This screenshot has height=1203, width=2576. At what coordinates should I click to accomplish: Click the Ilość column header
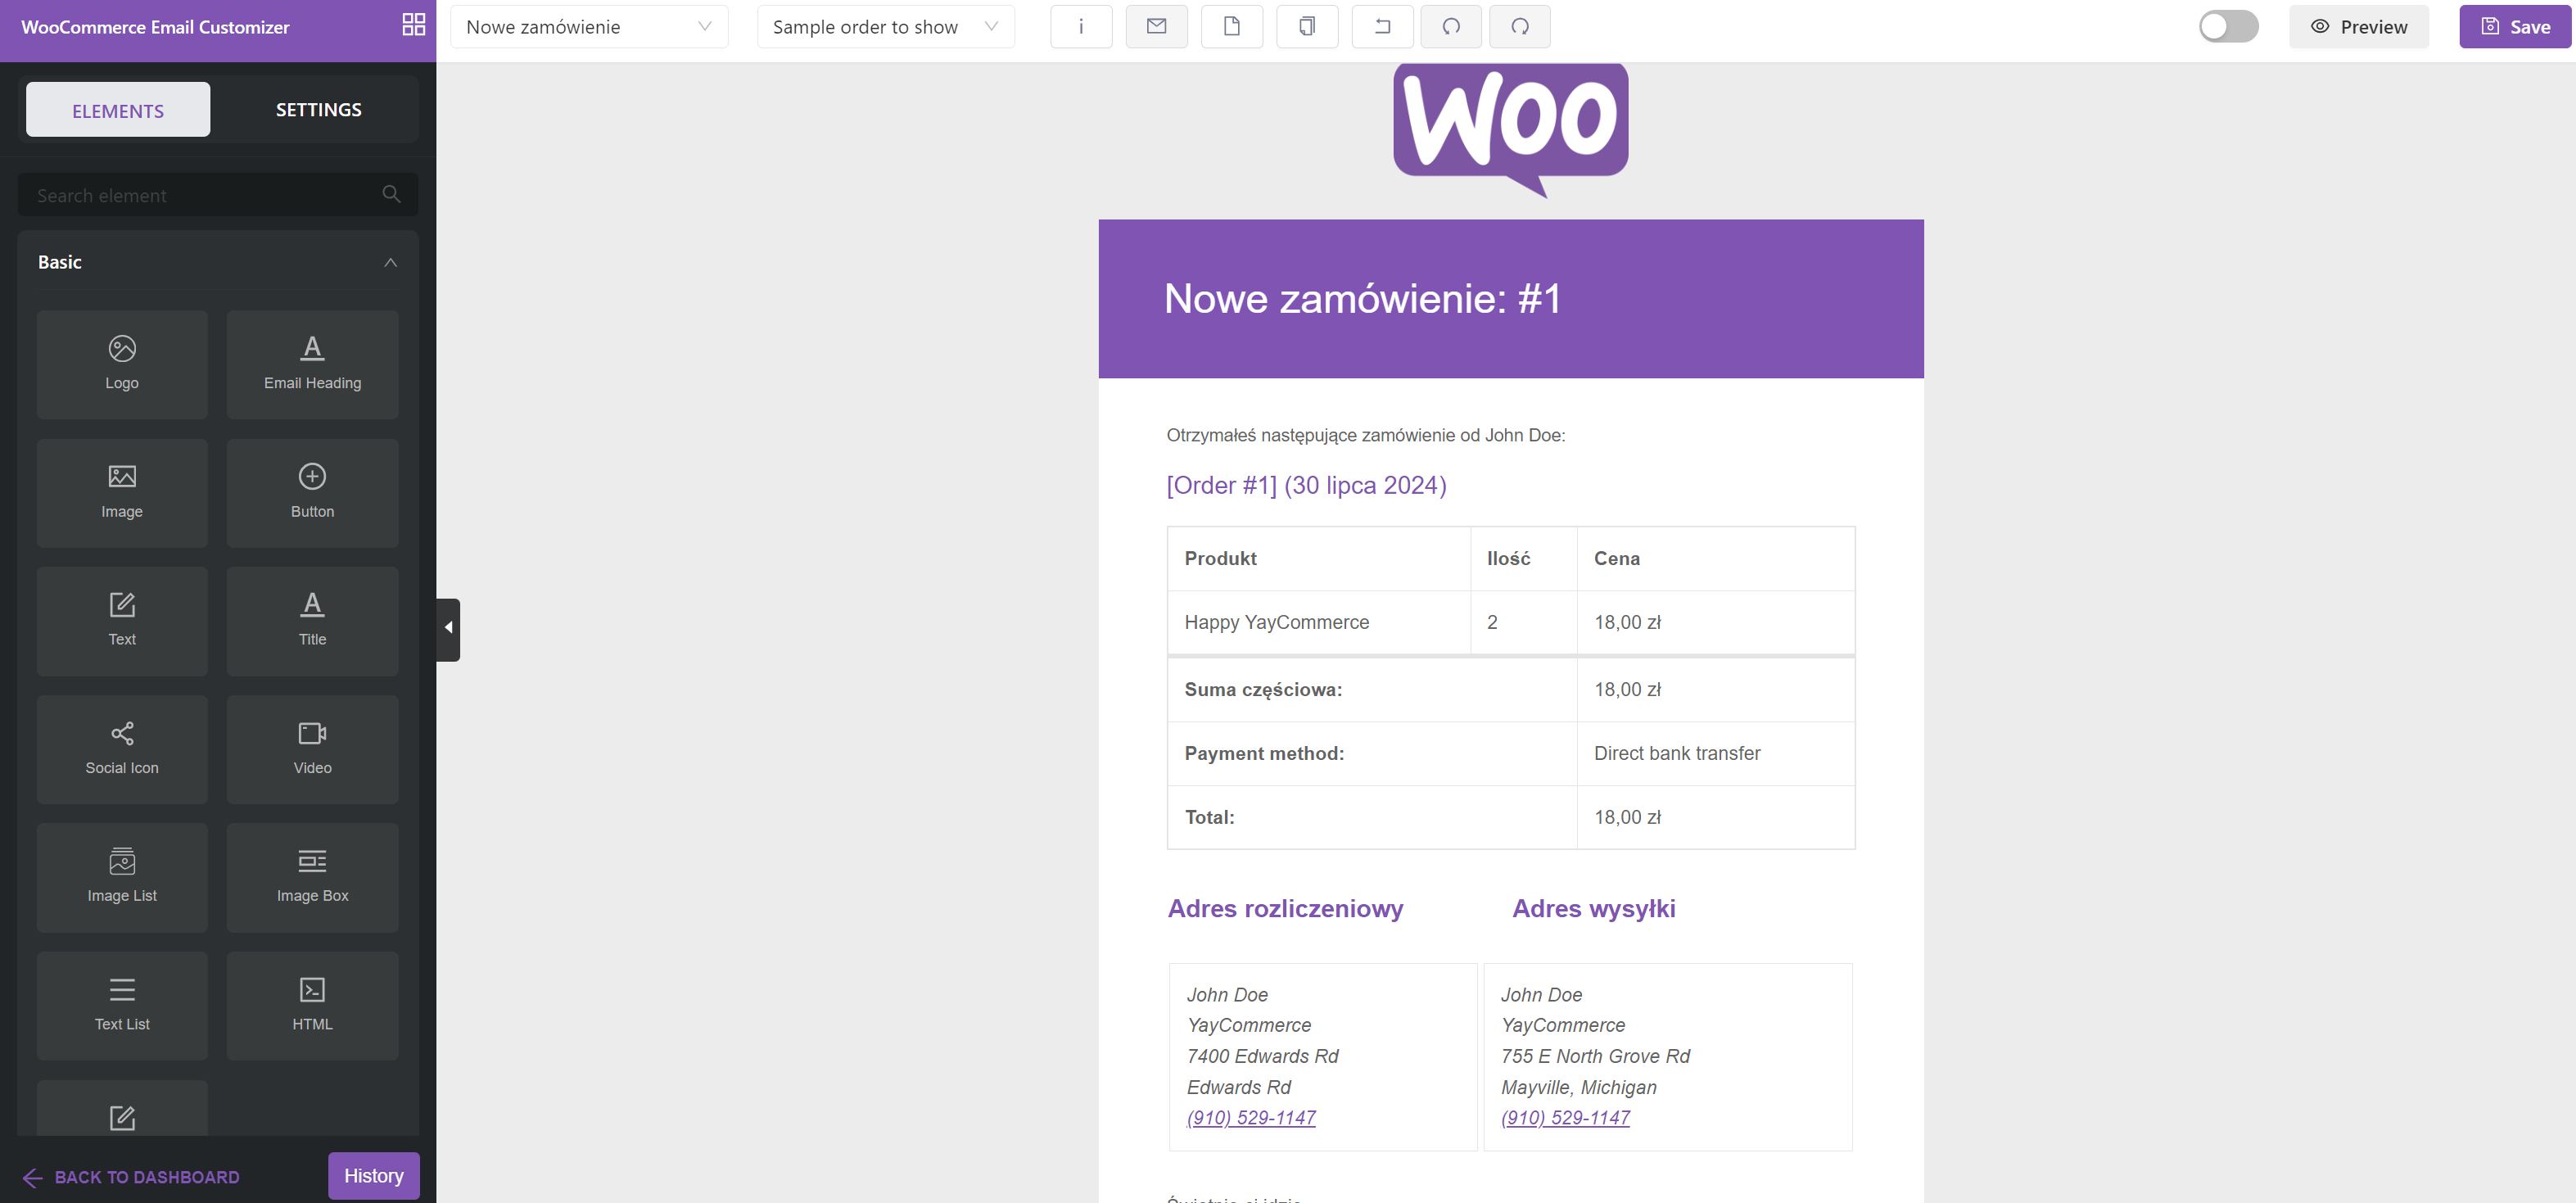[x=1508, y=558]
